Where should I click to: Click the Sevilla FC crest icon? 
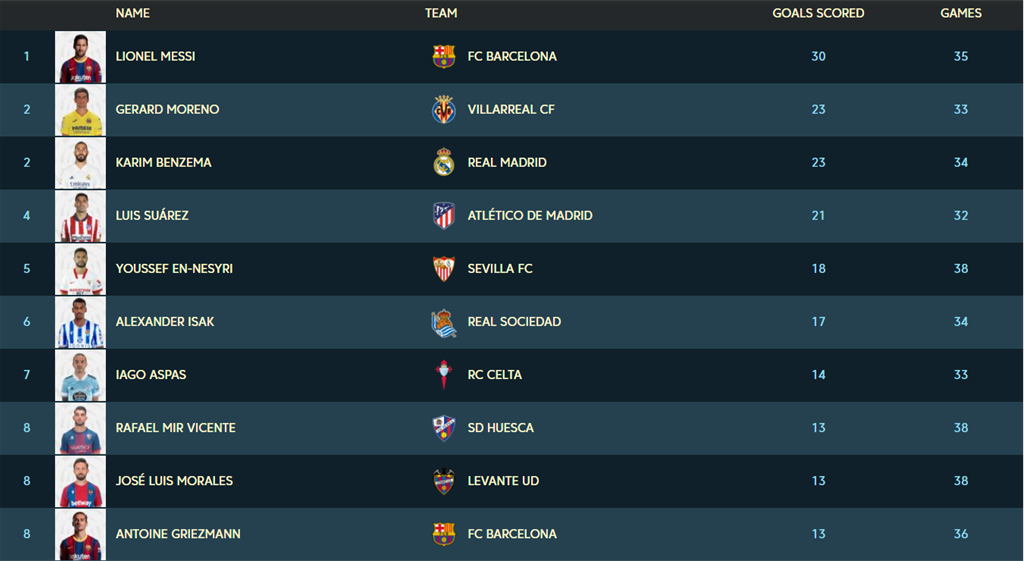443,268
